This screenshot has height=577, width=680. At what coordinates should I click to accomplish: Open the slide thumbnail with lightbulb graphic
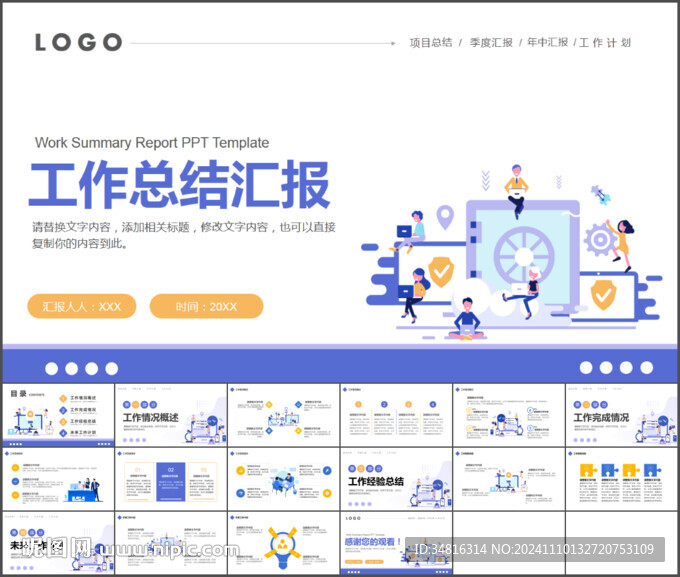pos(284,543)
